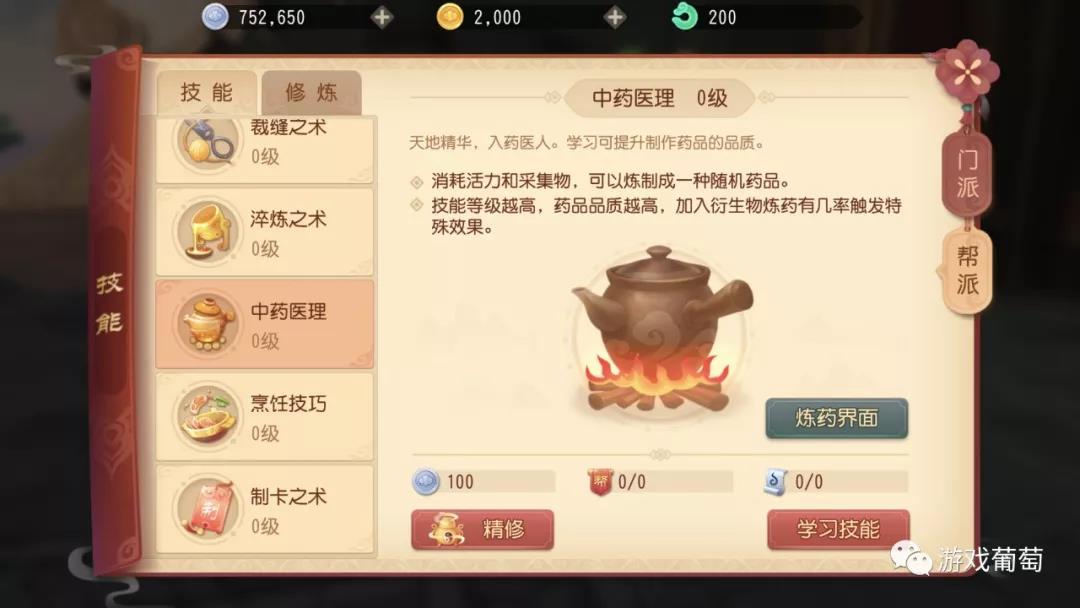The height and width of the screenshot is (608, 1080).
Task: Select the 裁缝之术 scissors skill icon
Action: tap(207, 140)
